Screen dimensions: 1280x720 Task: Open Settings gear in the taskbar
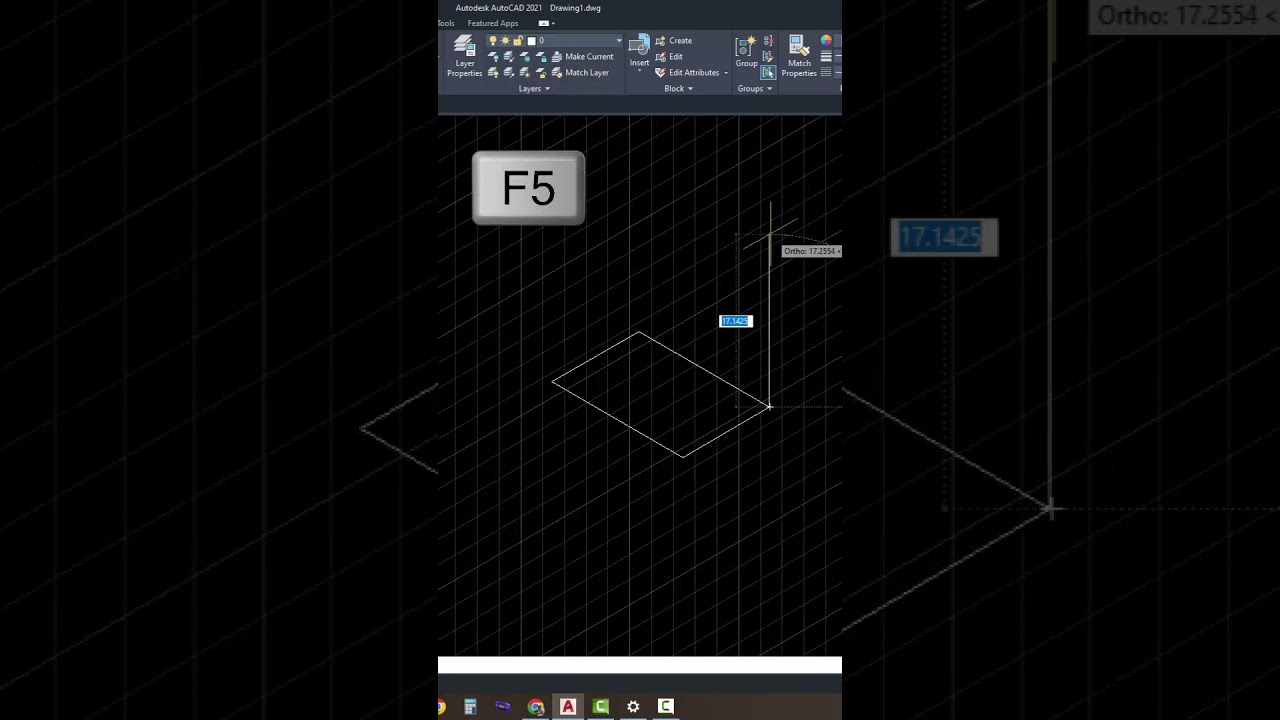(x=633, y=707)
